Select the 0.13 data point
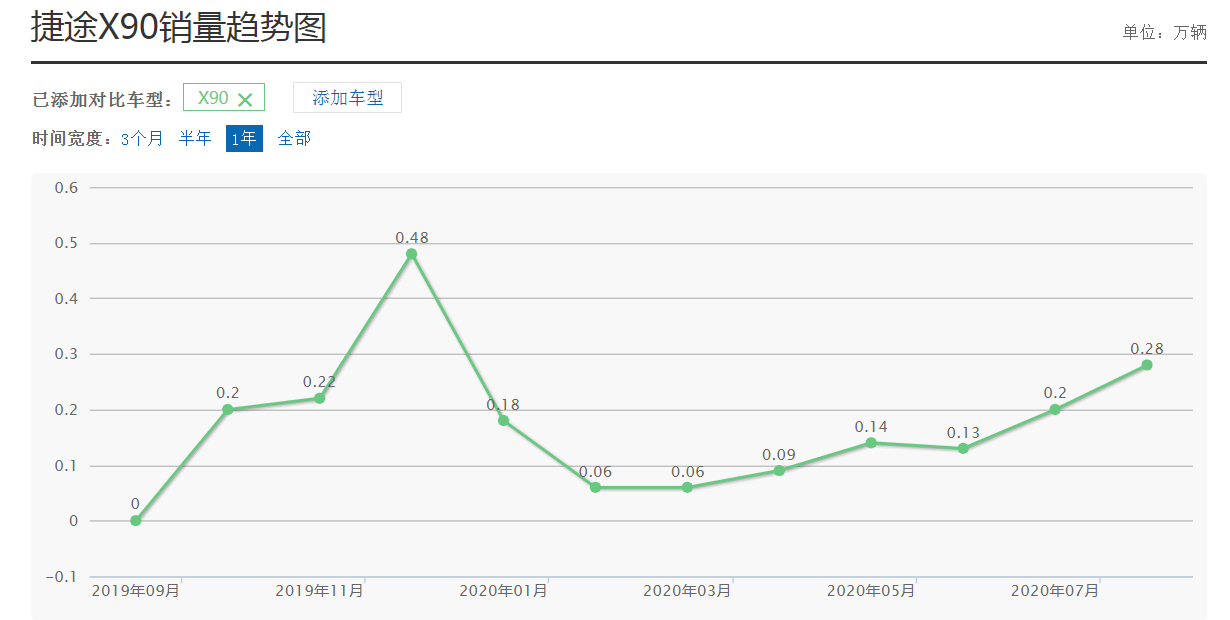 coord(963,448)
